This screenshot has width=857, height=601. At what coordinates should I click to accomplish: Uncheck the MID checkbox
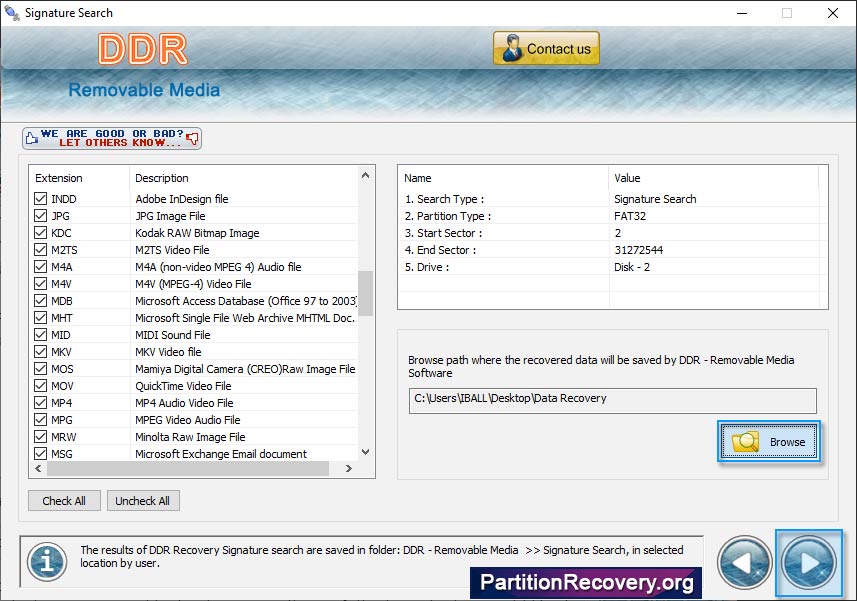click(x=40, y=334)
